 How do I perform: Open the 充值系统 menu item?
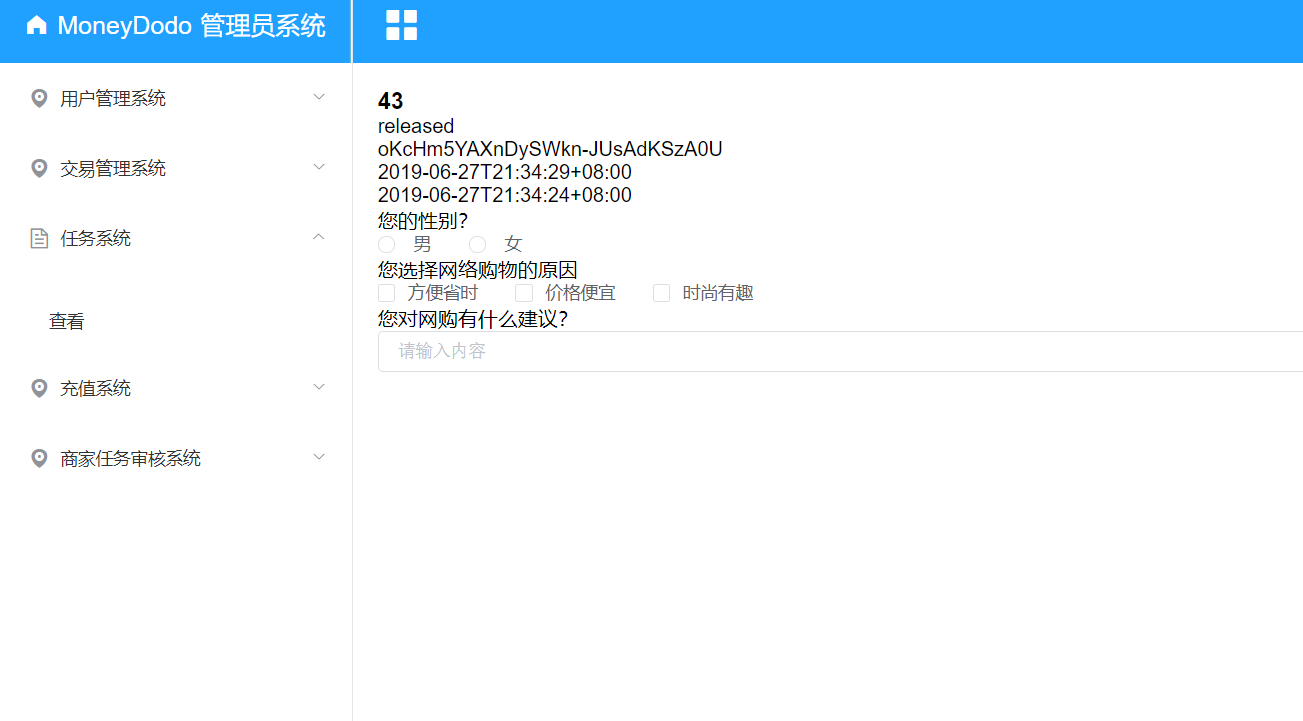click(176, 388)
